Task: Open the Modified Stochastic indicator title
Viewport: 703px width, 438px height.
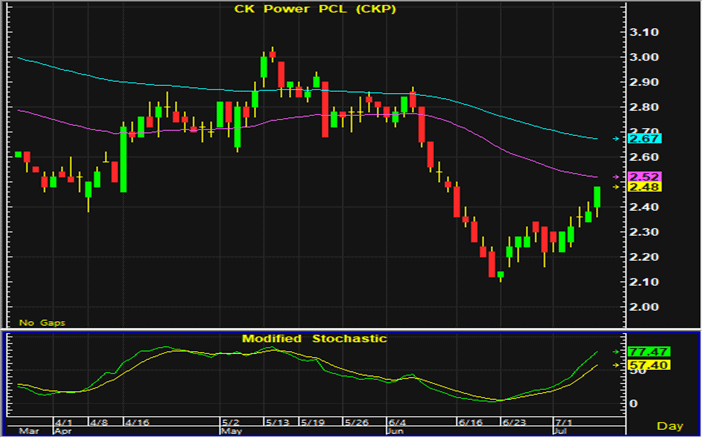Action: coord(314,338)
